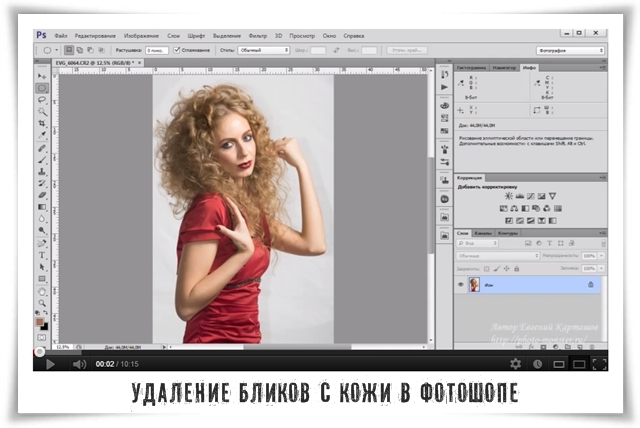640x428 pixels.
Task: Open fill value dropdown arrow
Action: click(x=601, y=268)
